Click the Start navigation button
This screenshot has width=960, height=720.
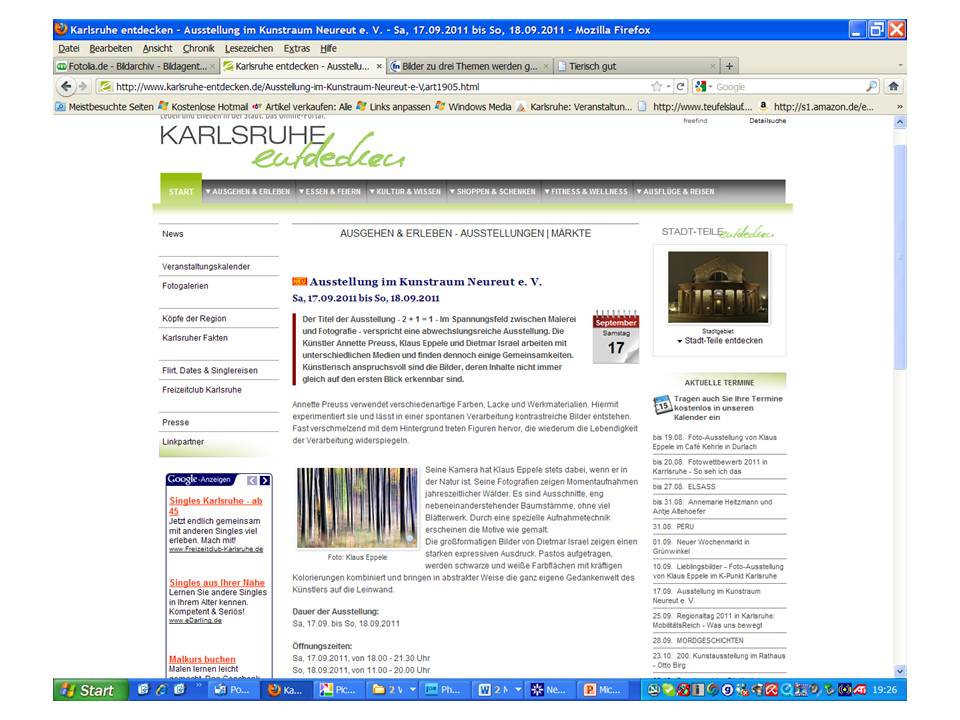pyautogui.click(x=181, y=191)
